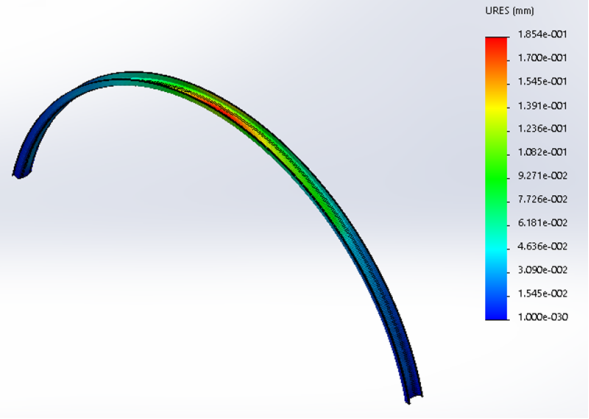Click the 1.700e-001 legend label
589x419 pixels.
click(542, 58)
